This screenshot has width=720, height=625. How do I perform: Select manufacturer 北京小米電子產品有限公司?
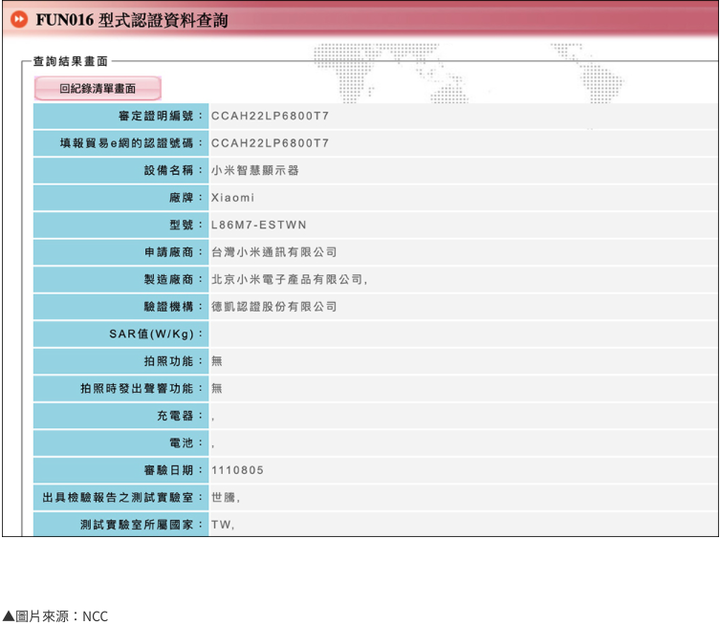coord(287,279)
